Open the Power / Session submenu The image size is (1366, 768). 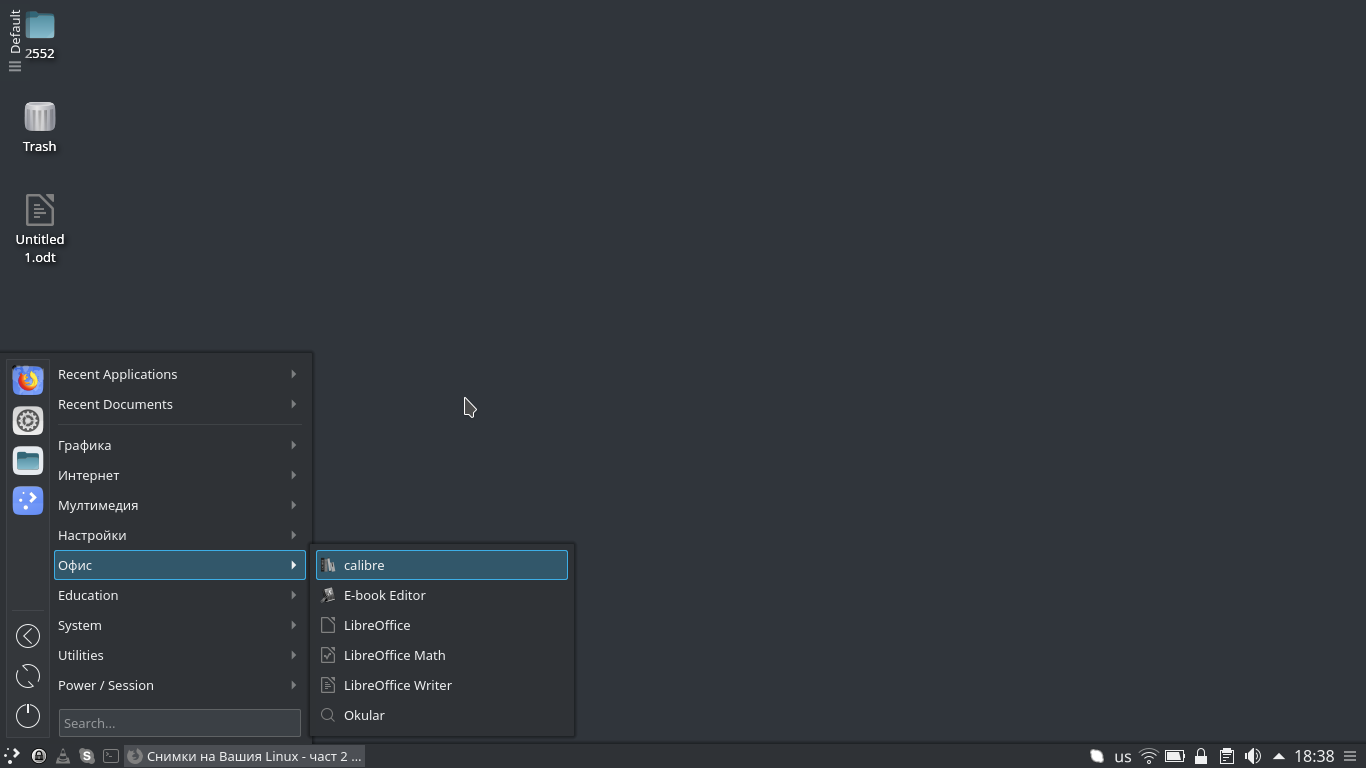[x=179, y=685]
